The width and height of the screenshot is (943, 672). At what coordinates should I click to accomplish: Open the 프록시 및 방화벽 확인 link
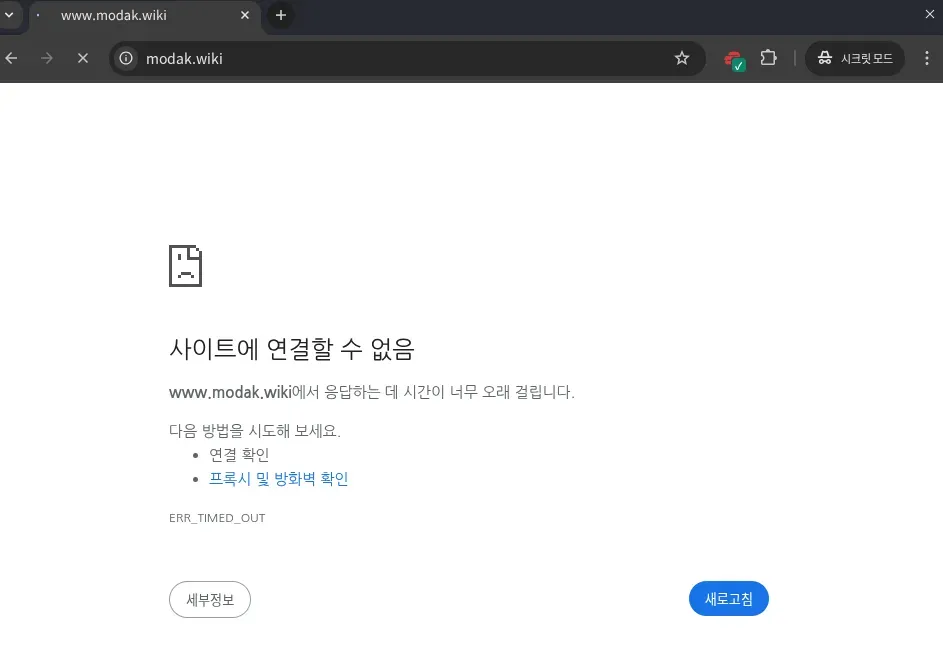(278, 479)
